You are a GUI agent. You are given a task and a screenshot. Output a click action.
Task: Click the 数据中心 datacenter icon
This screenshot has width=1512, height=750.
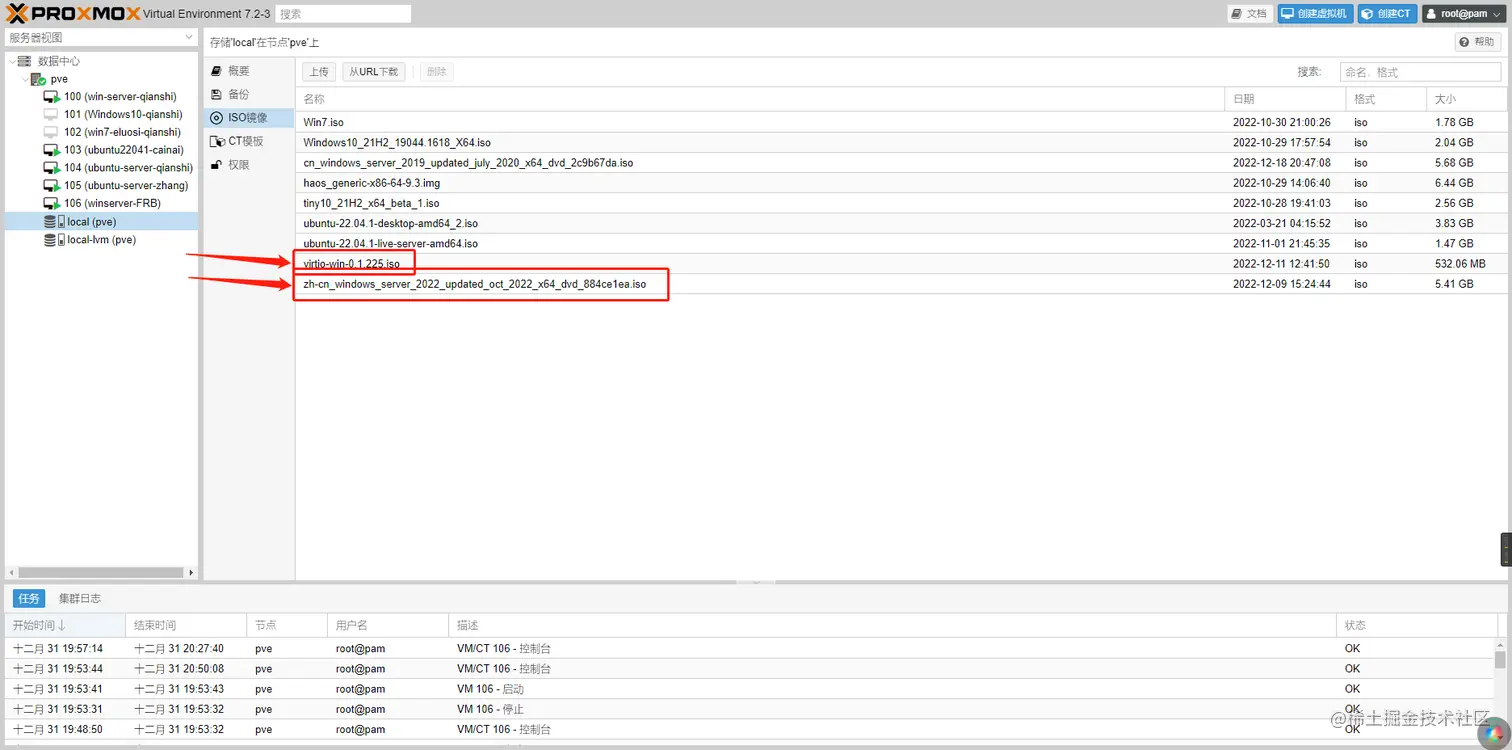click(x=25, y=61)
